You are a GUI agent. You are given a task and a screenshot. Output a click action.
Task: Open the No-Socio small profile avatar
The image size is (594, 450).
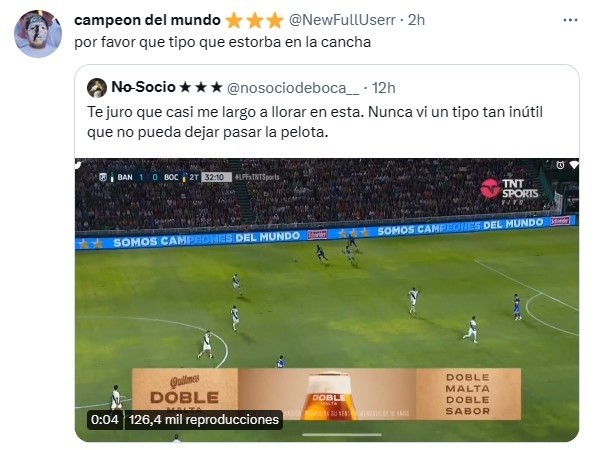point(97,88)
